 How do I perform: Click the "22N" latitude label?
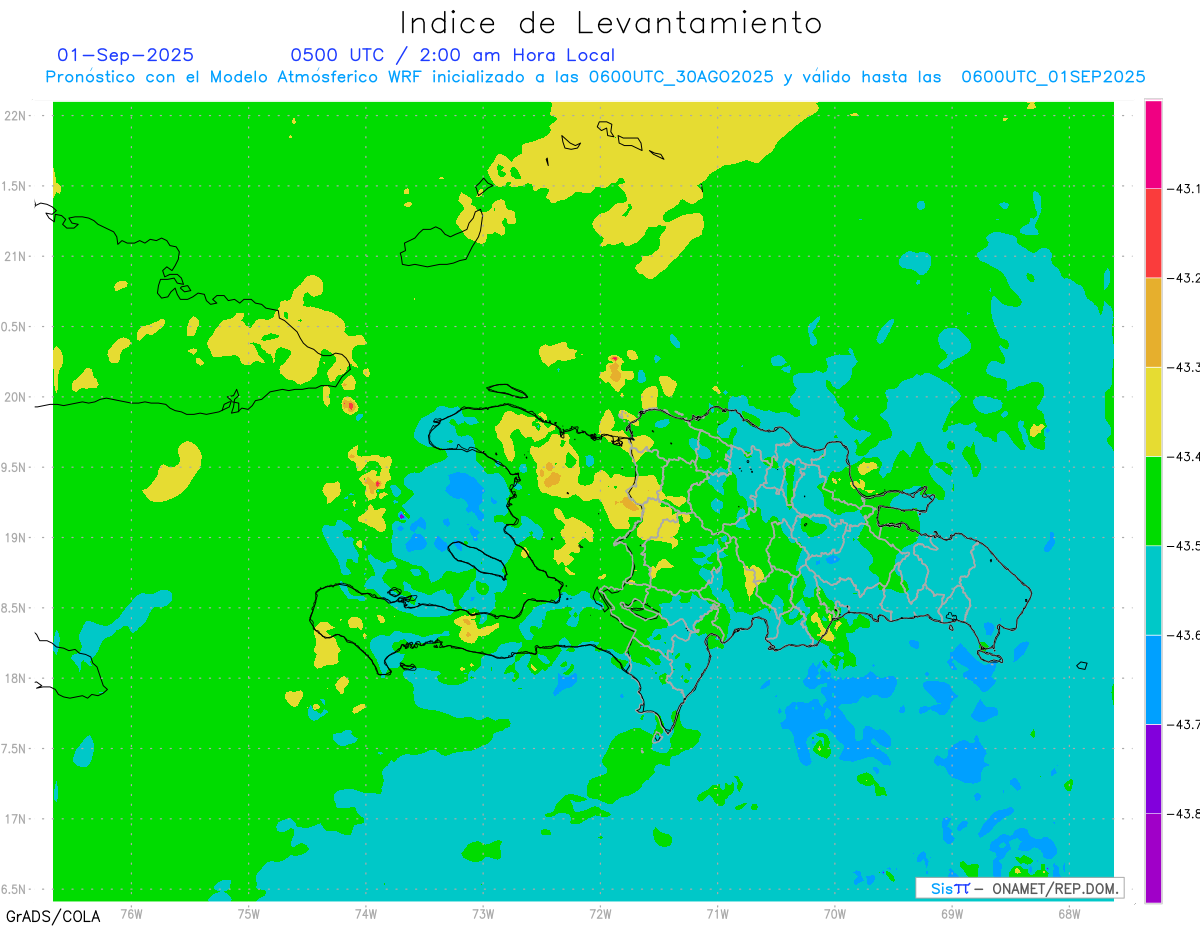click(x=15, y=116)
